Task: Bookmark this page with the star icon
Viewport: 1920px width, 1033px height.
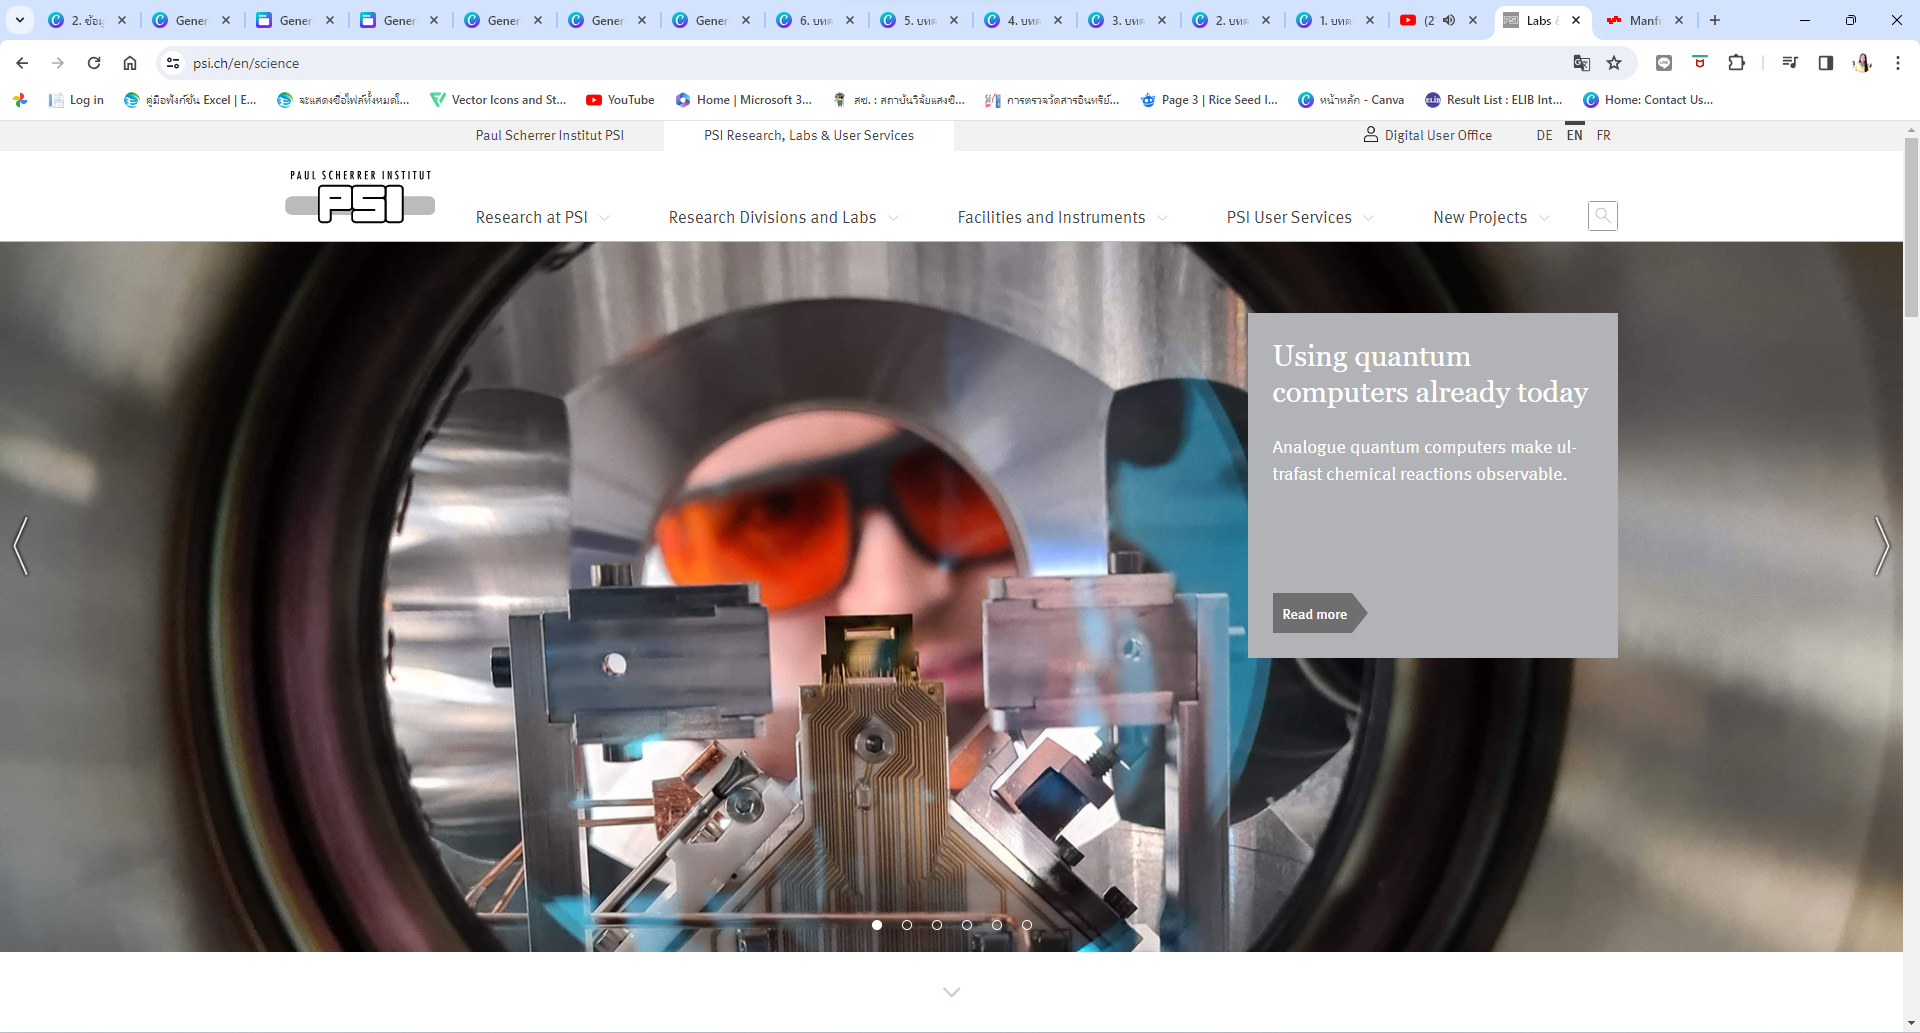Action: click(1614, 63)
